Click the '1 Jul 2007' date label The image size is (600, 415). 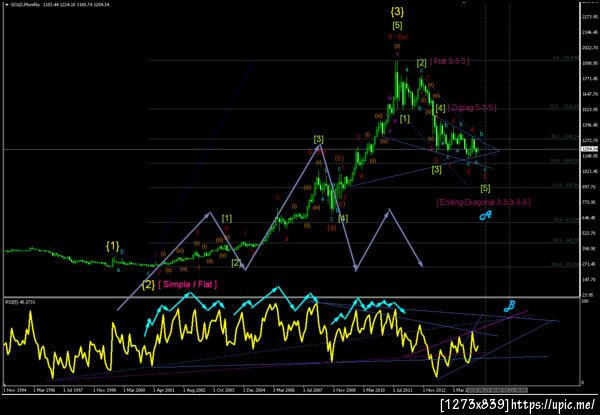click(x=314, y=390)
